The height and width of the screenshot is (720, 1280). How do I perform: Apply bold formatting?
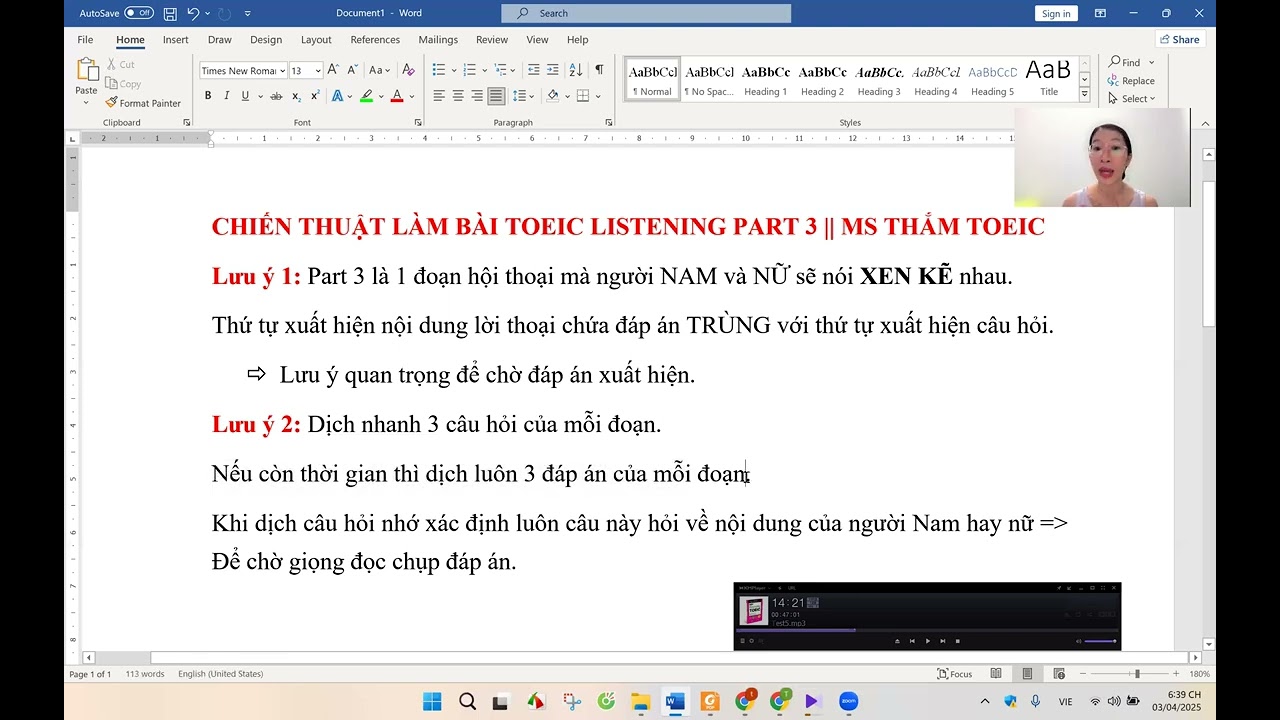pos(208,96)
